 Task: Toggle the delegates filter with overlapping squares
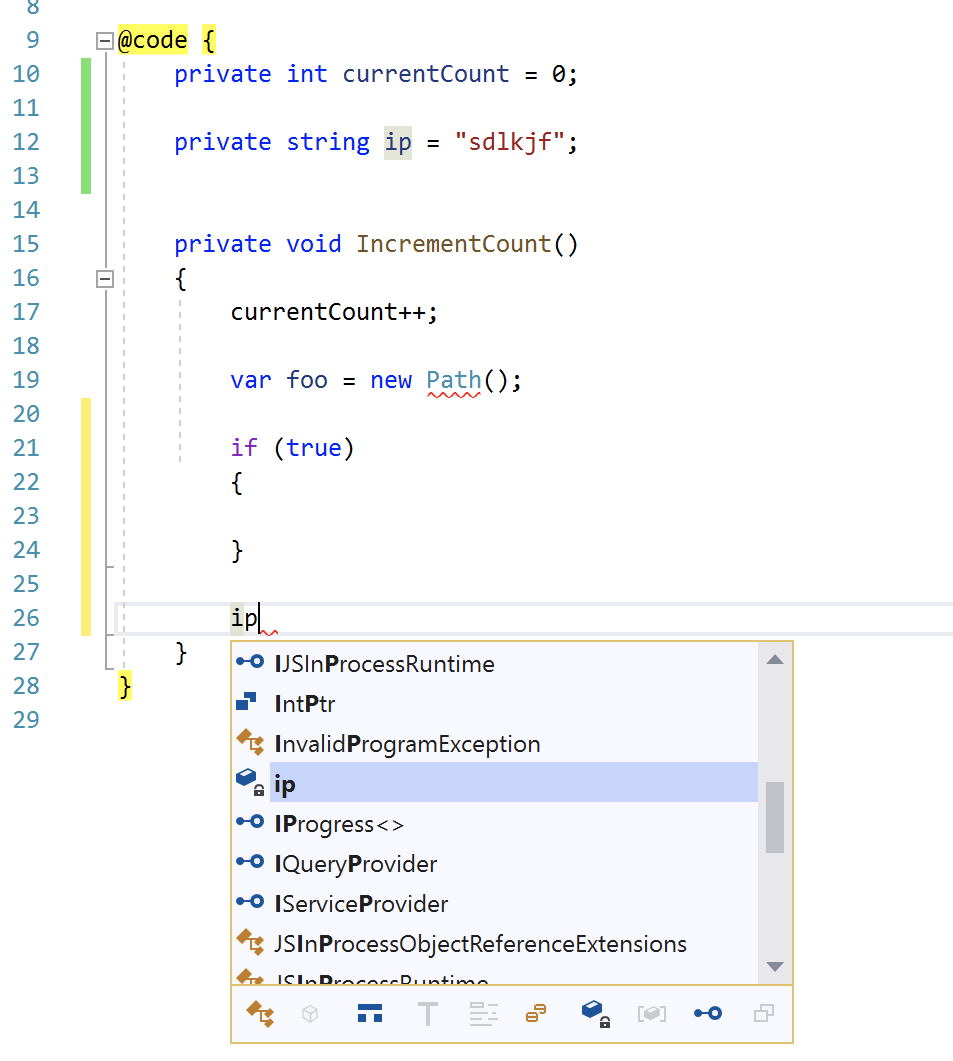pyautogui.click(x=763, y=1013)
